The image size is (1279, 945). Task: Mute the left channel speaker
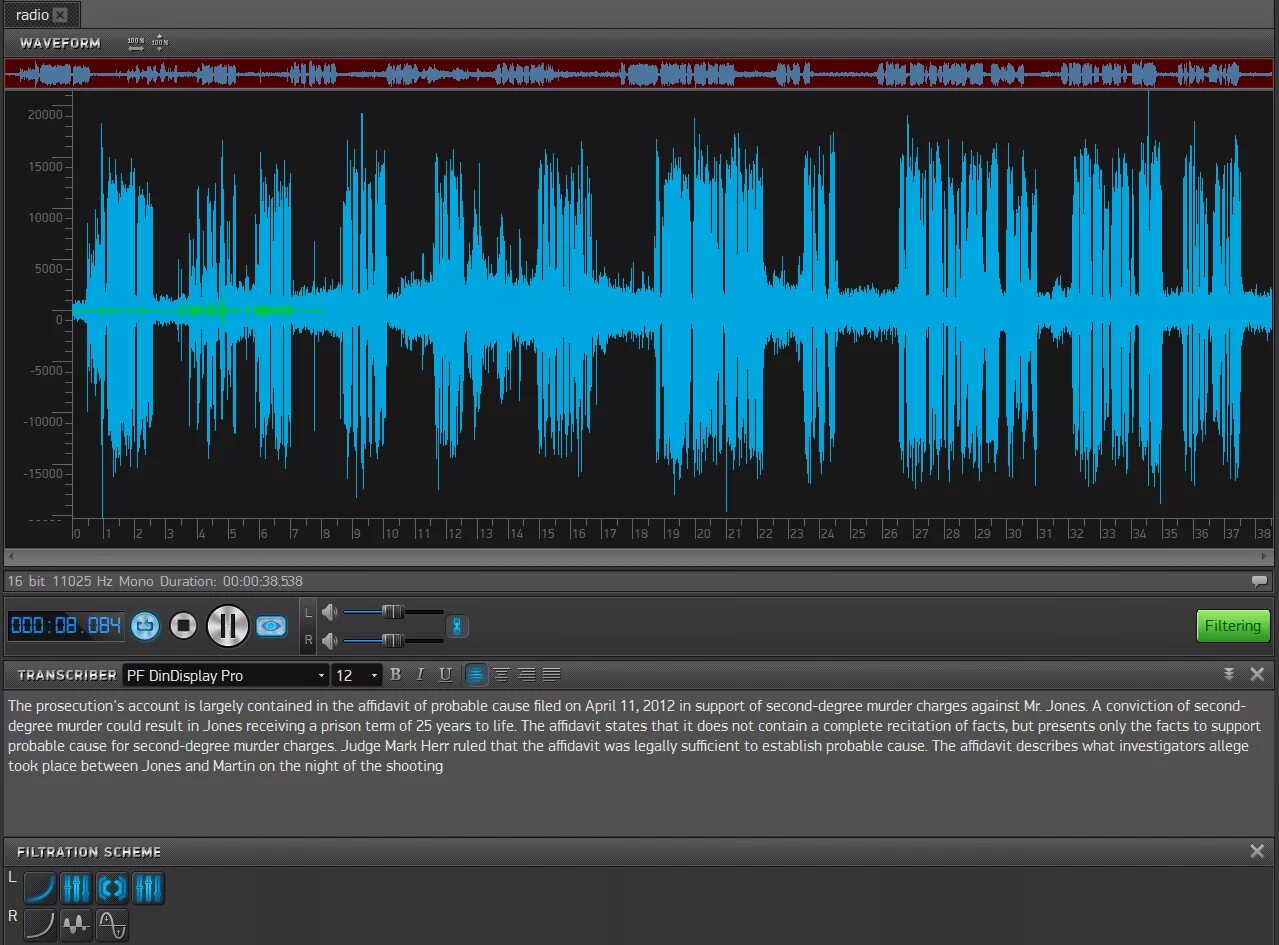[x=329, y=612]
